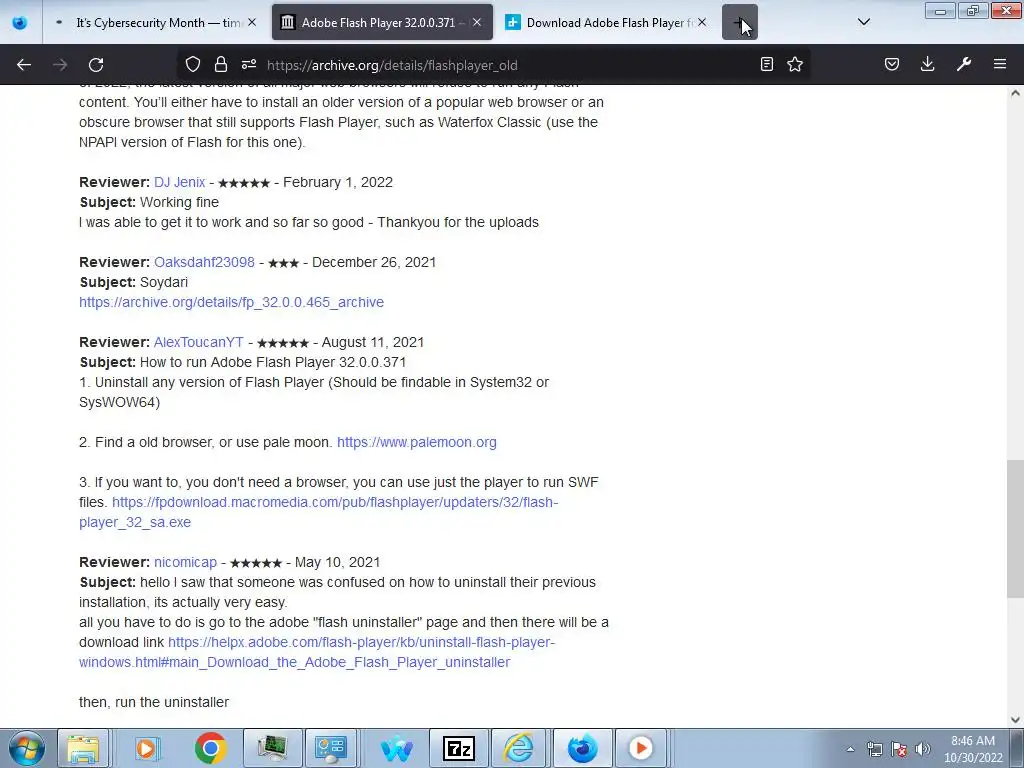Viewport: 1024px width, 768px height.
Task: Open the circuit-board monitor taskbar icon
Action: 272,748
